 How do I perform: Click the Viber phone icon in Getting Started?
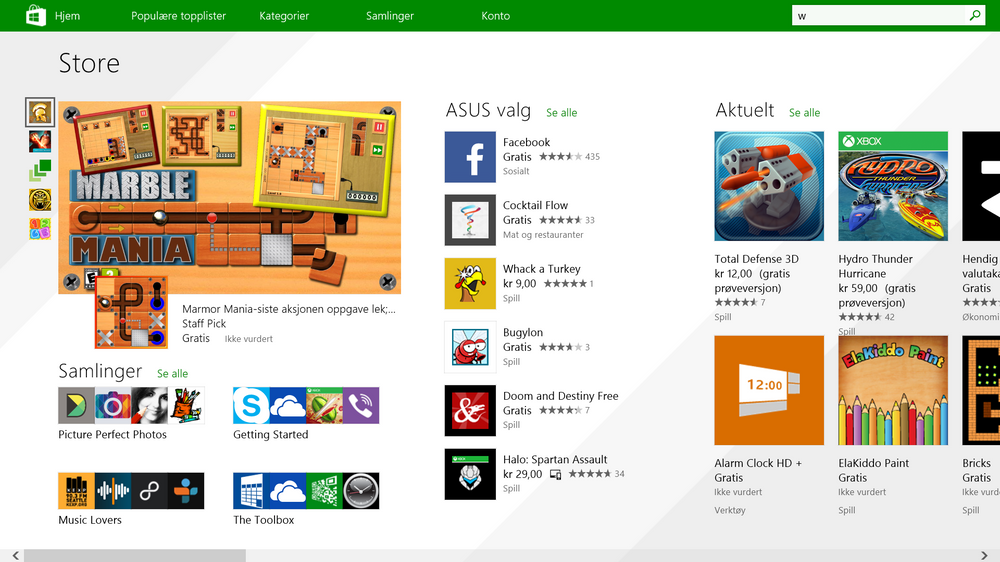361,405
